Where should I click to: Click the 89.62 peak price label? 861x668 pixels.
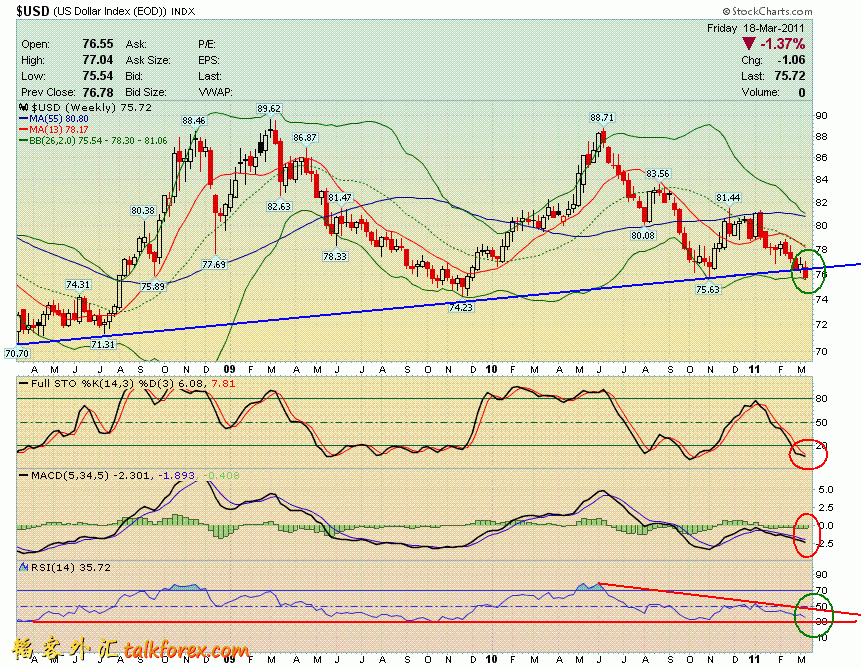click(269, 109)
